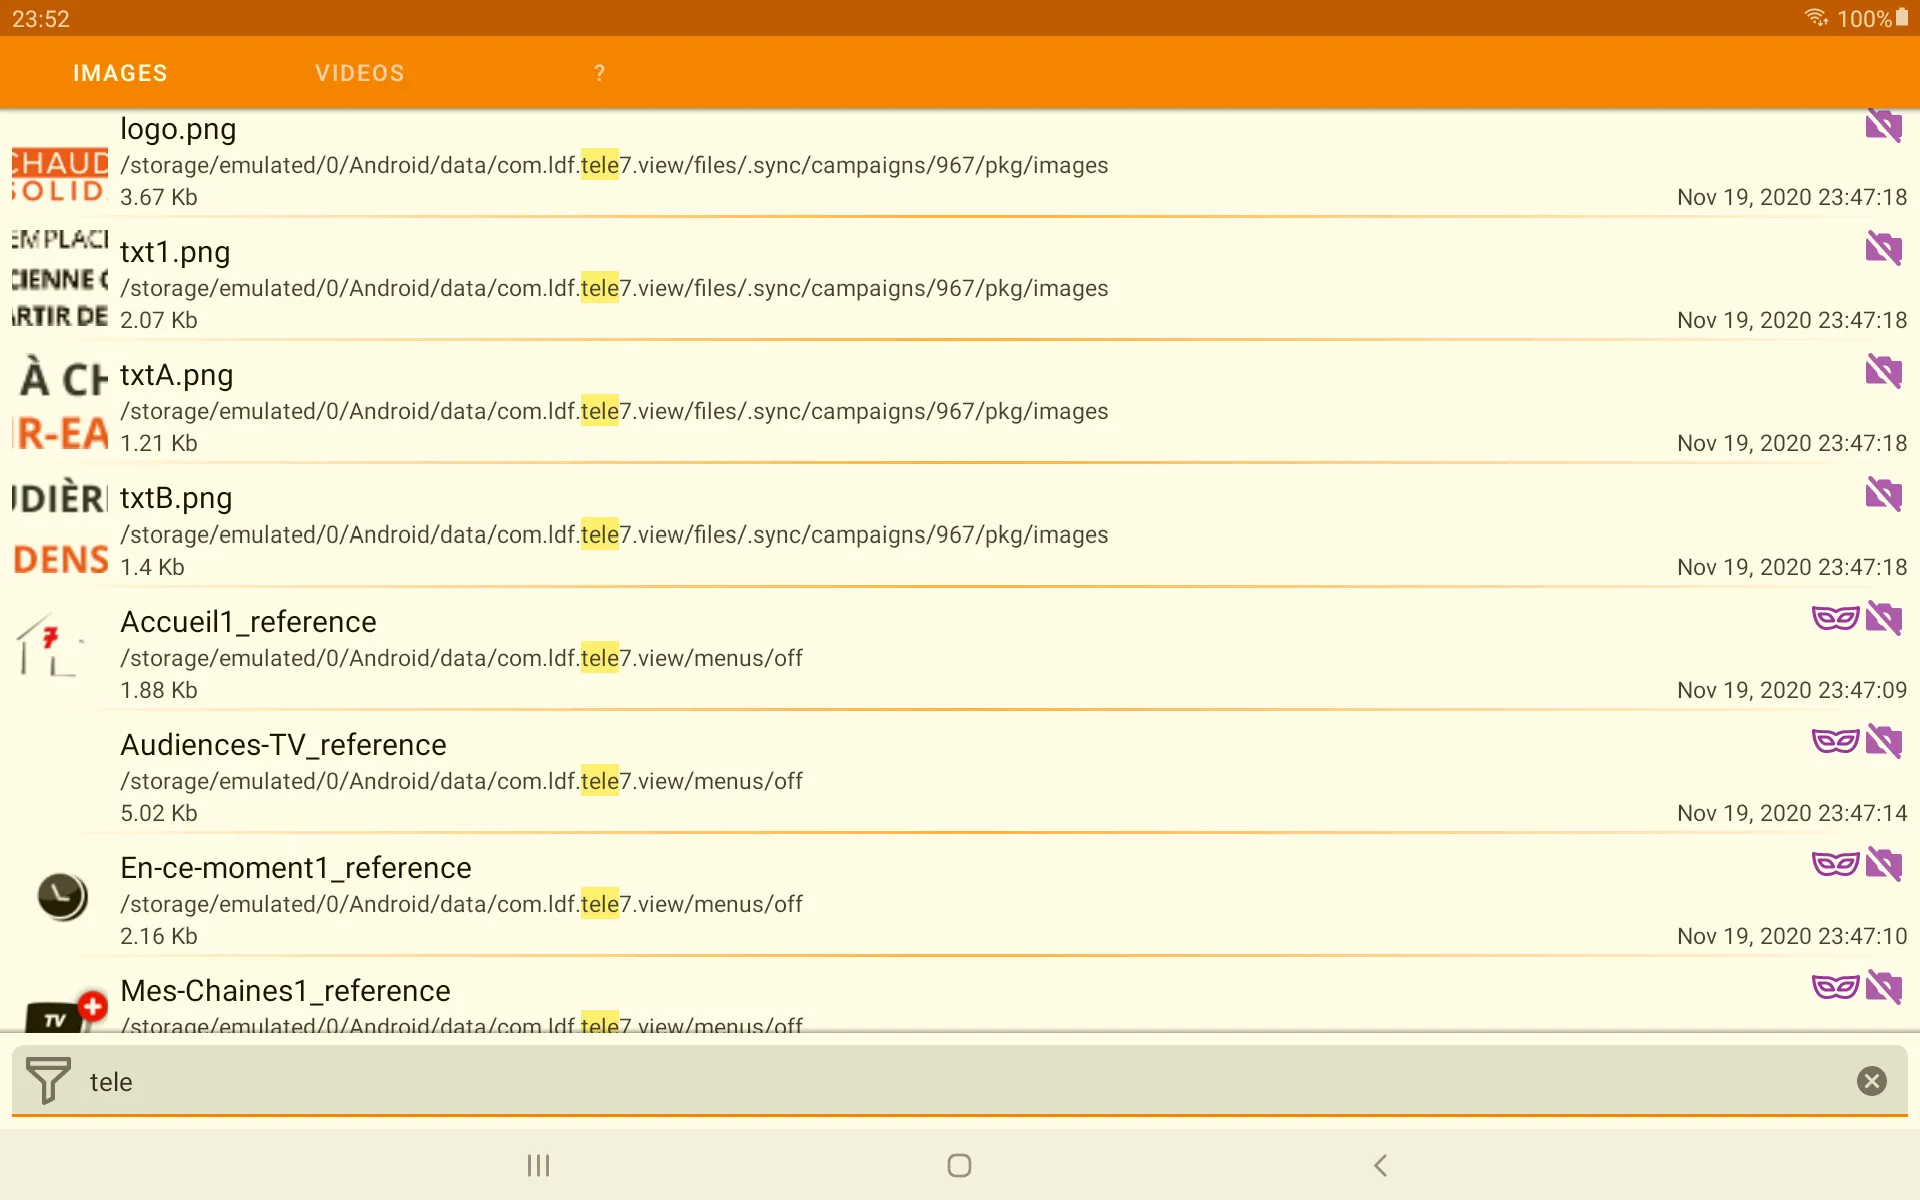This screenshot has width=1920, height=1200.
Task: Switch to the VIDEOS tab
Action: 360,73
